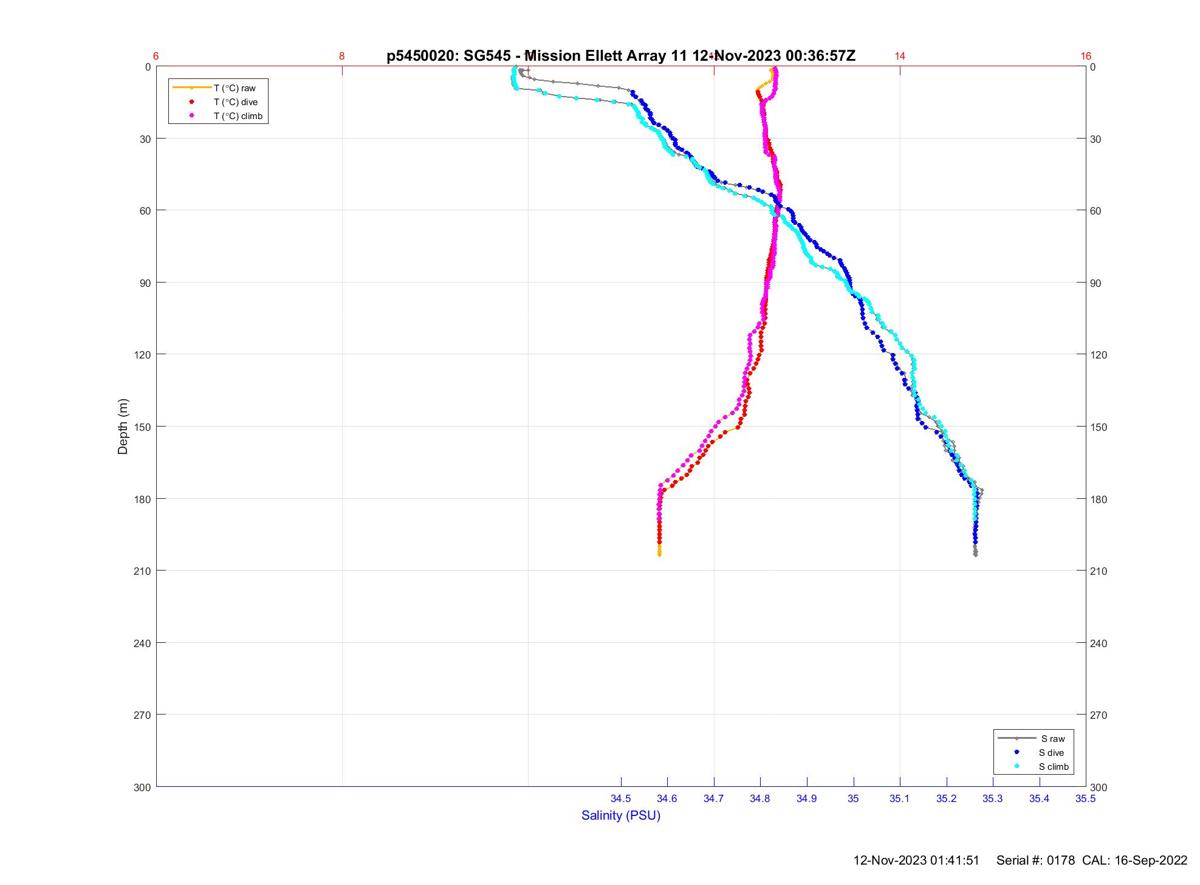Click left-axis depth tick label 120
The height and width of the screenshot is (885, 1200).
pos(142,355)
